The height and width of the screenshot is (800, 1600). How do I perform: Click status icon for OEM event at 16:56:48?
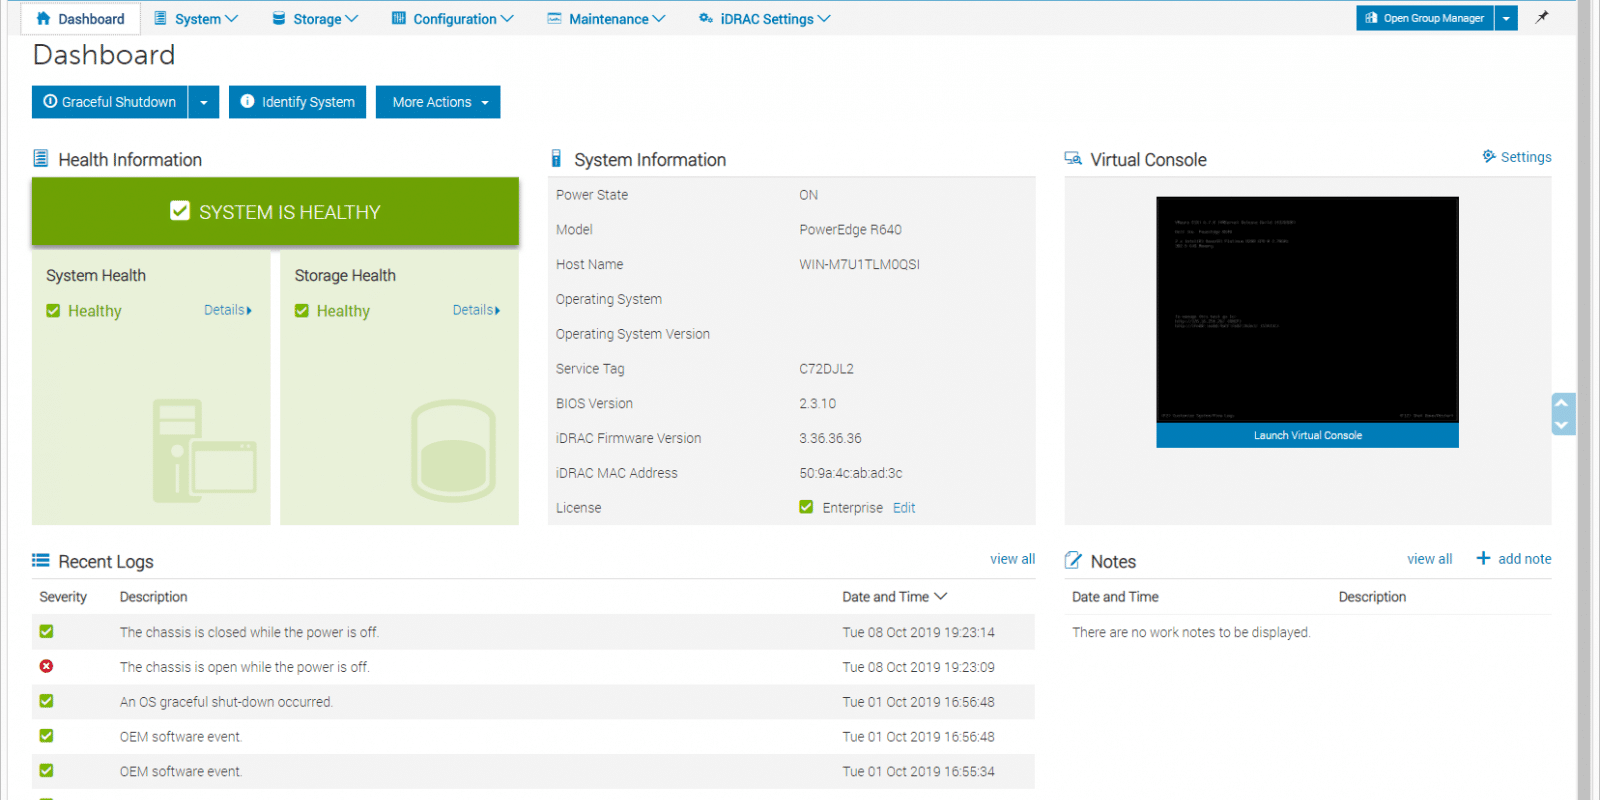[46, 736]
